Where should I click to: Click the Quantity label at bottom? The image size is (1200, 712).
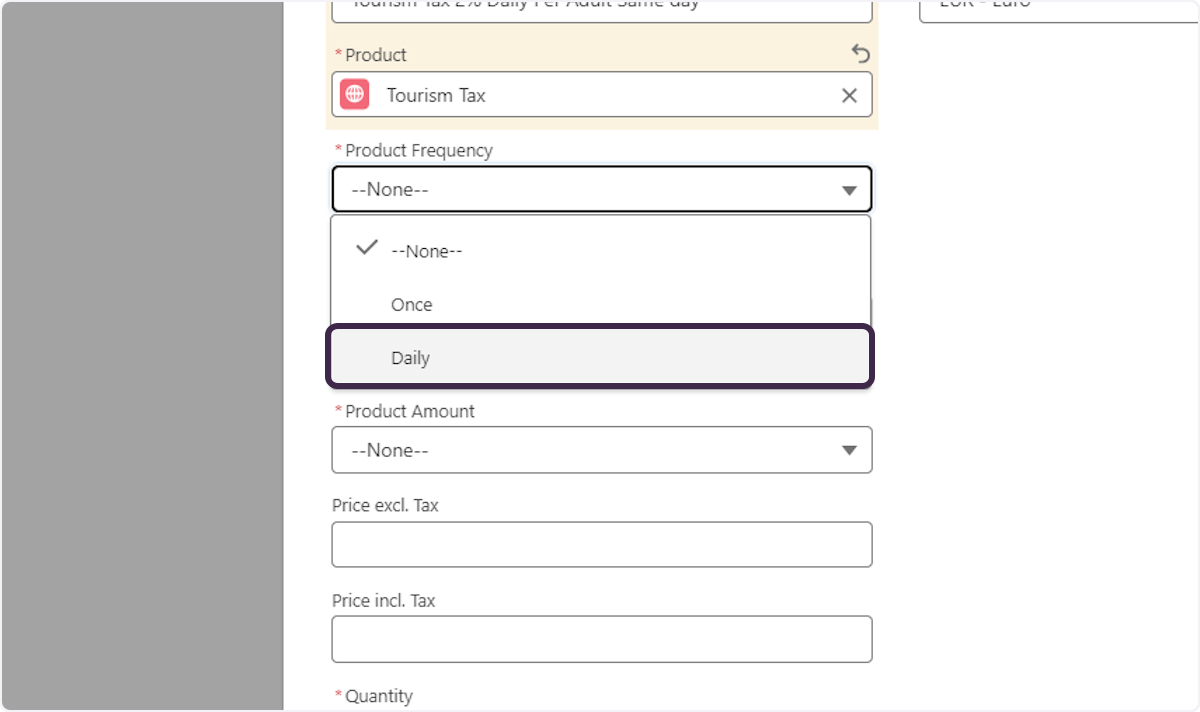tap(379, 696)
